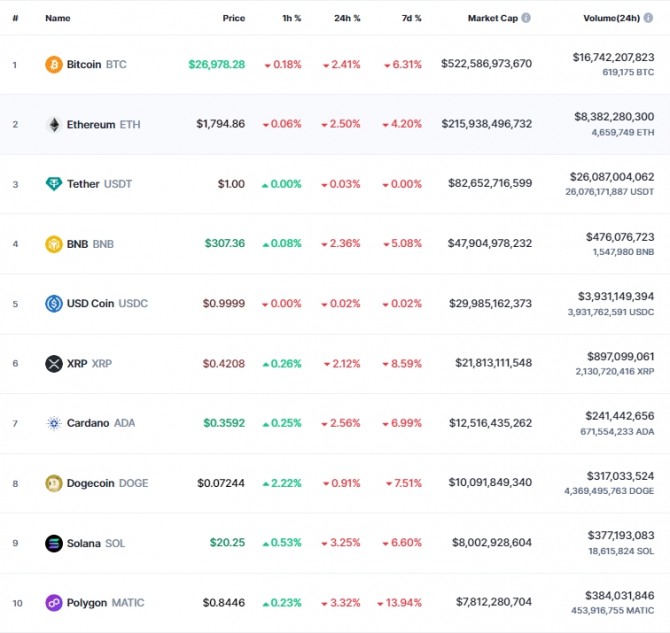Sort by 7d % column header
Image resolution: width=670 pixels, height=633 pixels.
[x=411, y=18]
